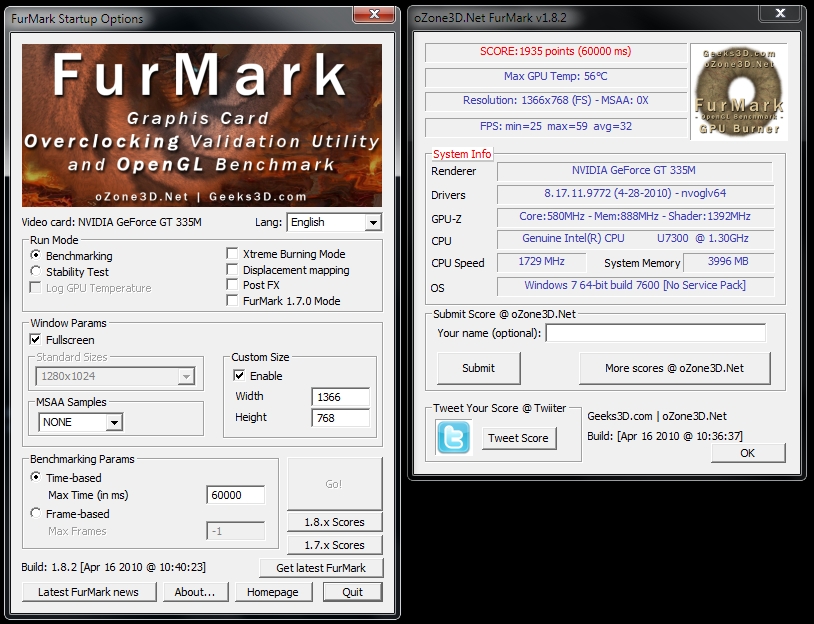The width and height of the screenshot is (814, 624).
Task: Open the About dialog
Action: (x=195, y=592)
